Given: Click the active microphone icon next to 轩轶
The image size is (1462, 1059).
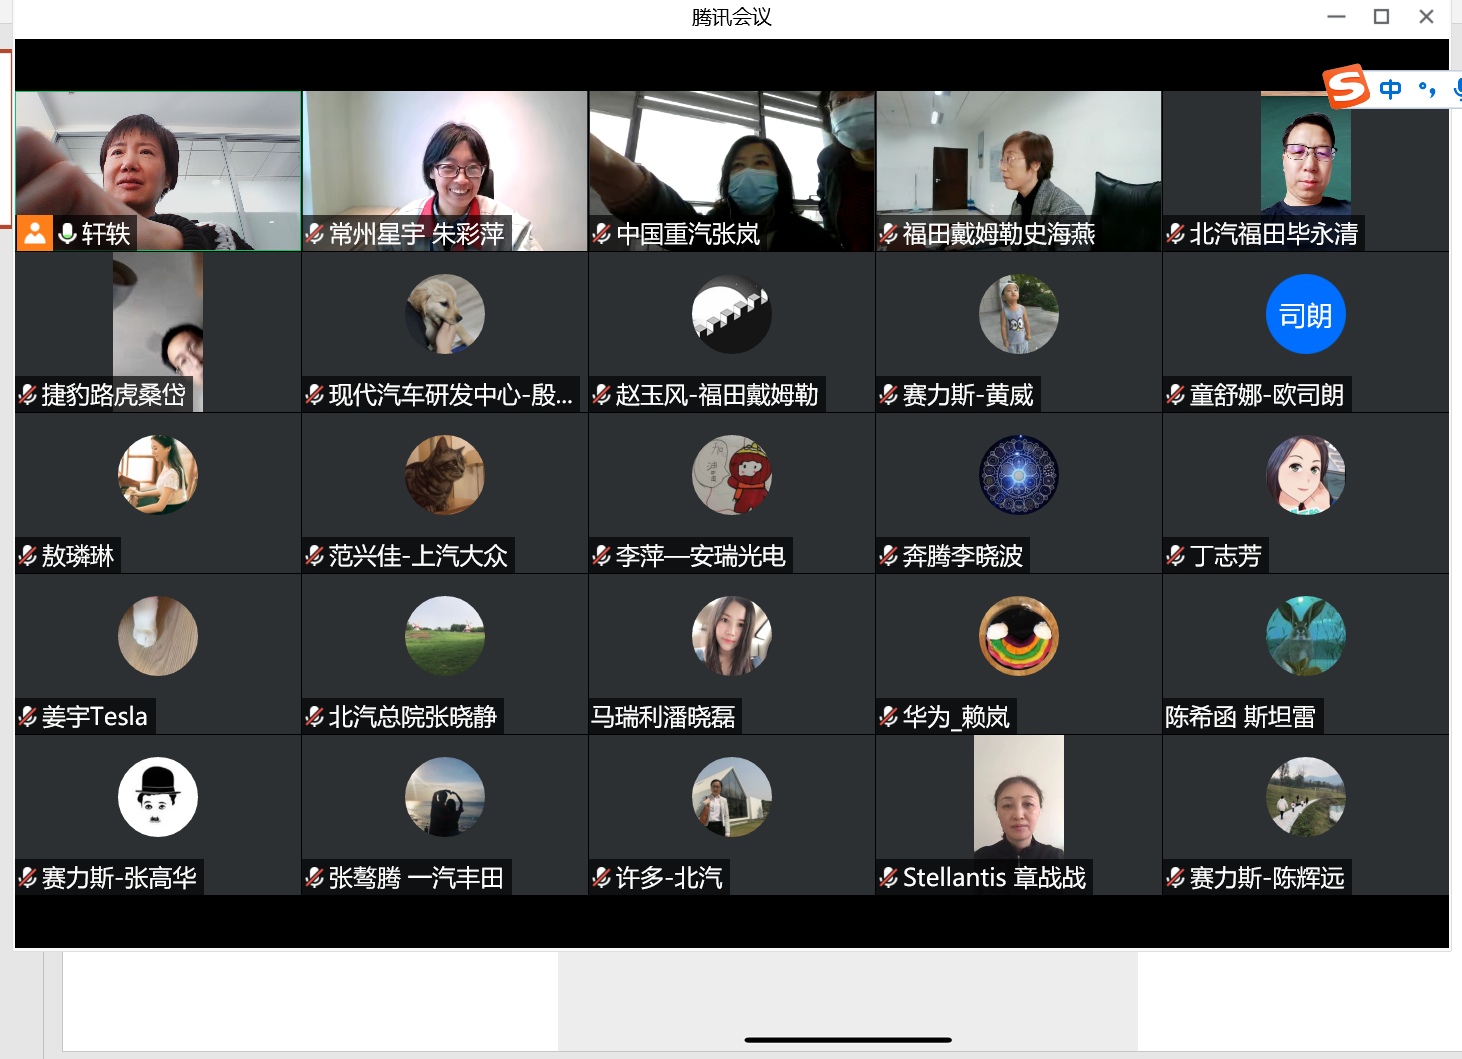Looking at the screenshot, I should [x=68, y=233].
